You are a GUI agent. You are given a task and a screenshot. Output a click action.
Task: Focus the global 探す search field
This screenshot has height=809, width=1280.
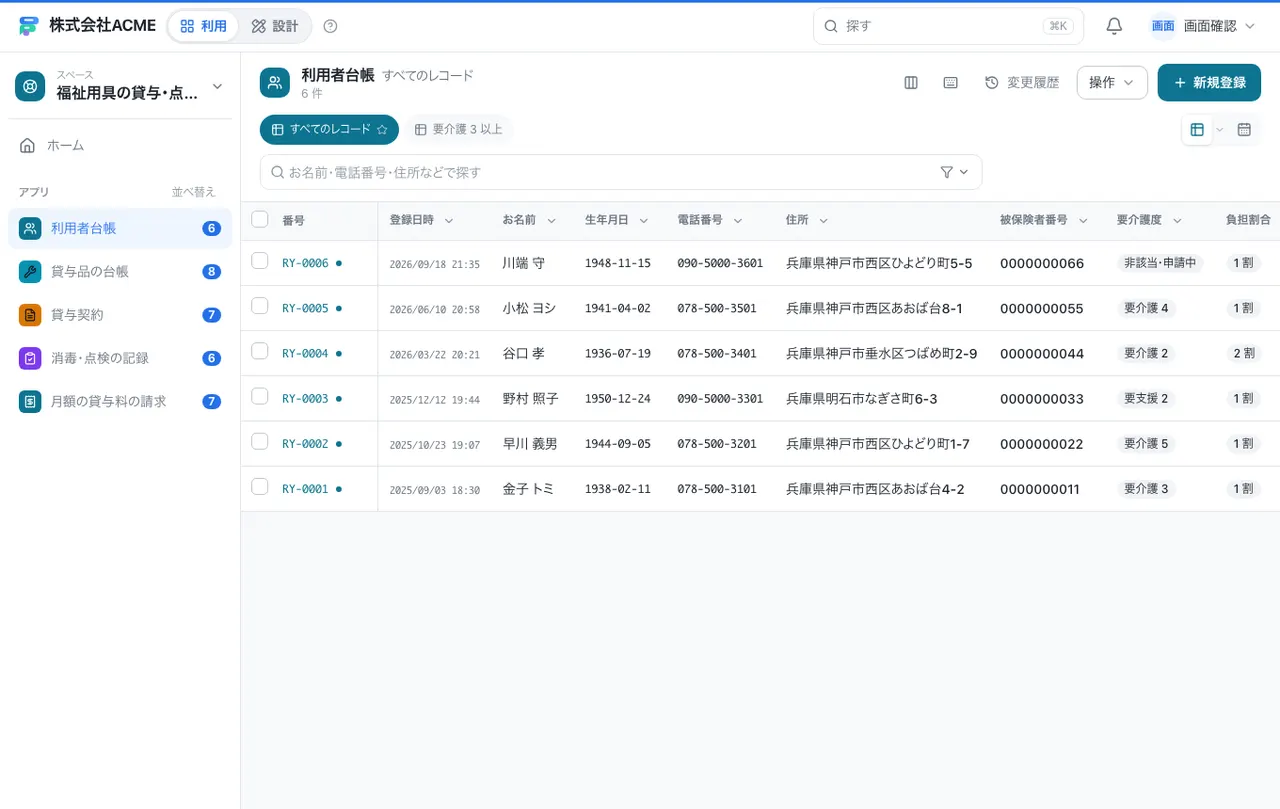[x=948, y=26]
